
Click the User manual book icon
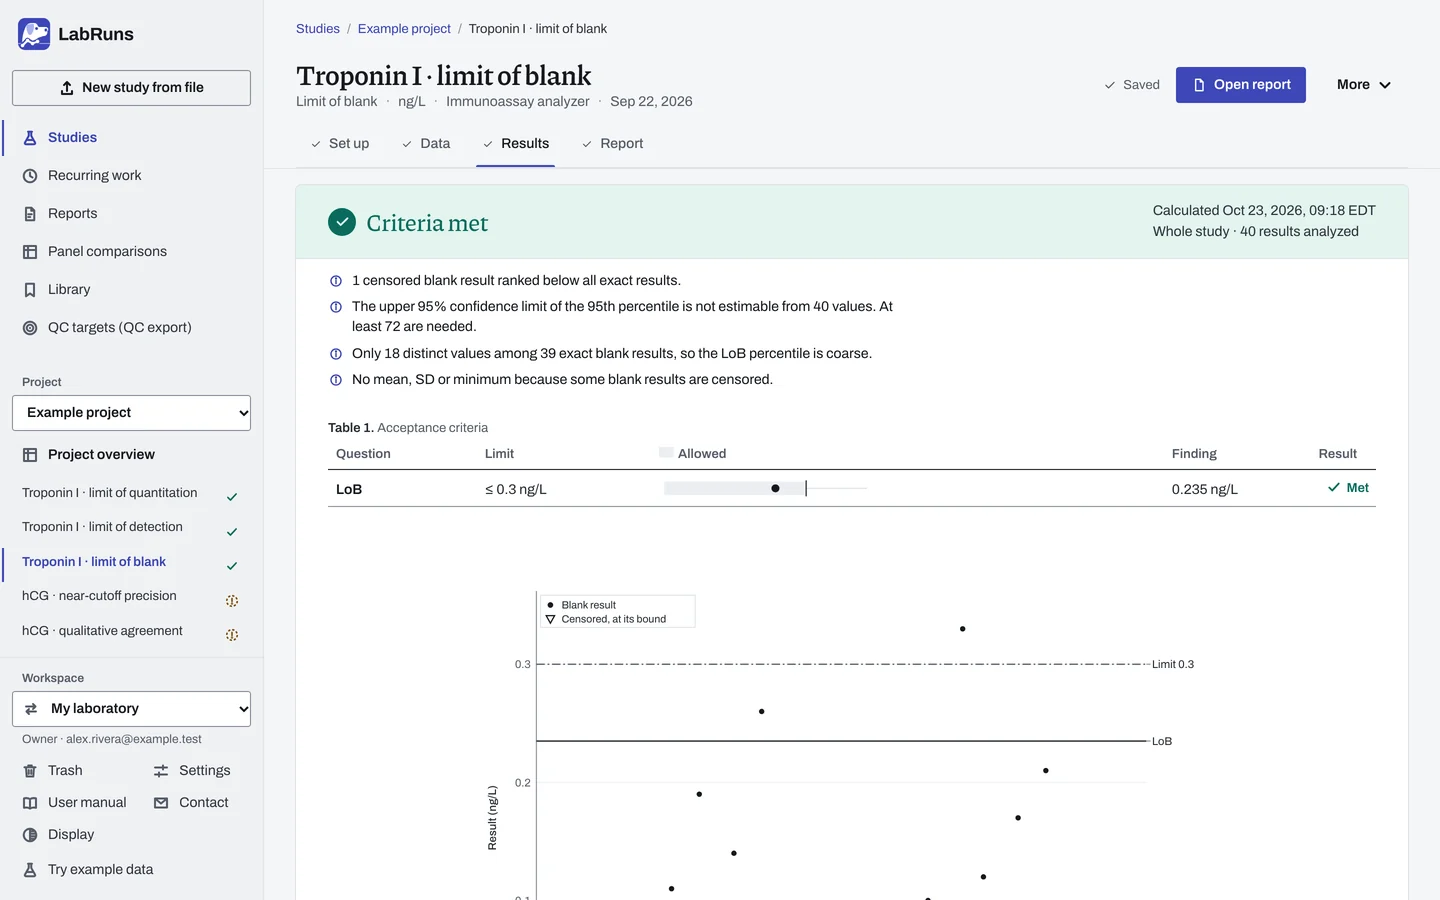pos(30,803)
